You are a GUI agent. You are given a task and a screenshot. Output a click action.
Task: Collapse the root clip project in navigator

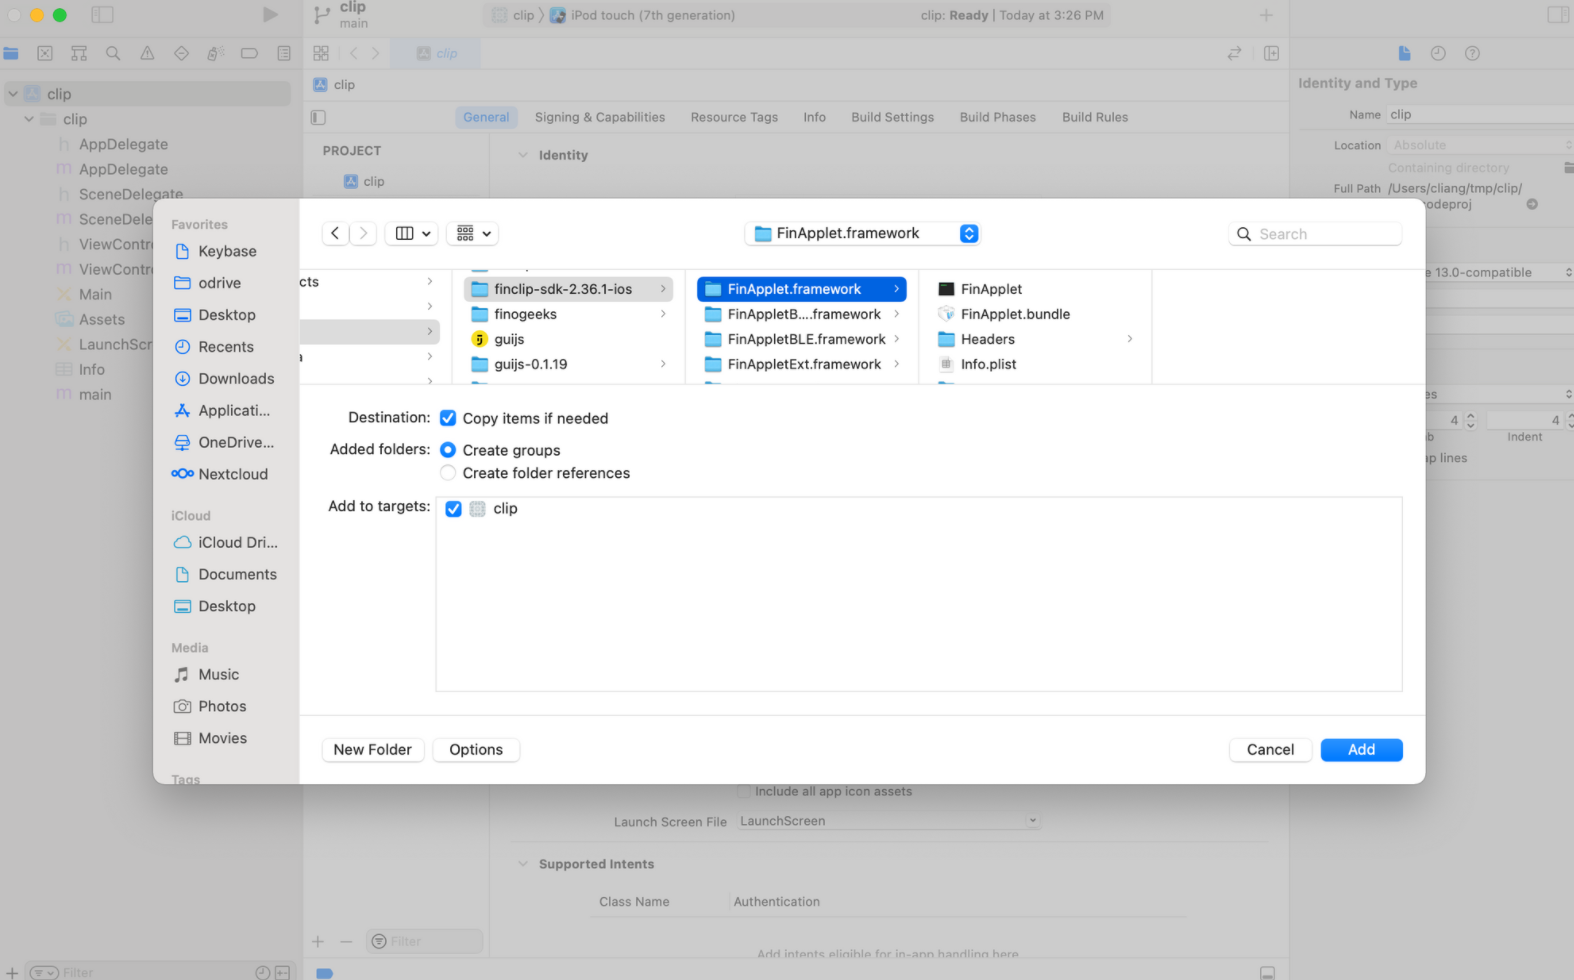(x=13, y=94)
